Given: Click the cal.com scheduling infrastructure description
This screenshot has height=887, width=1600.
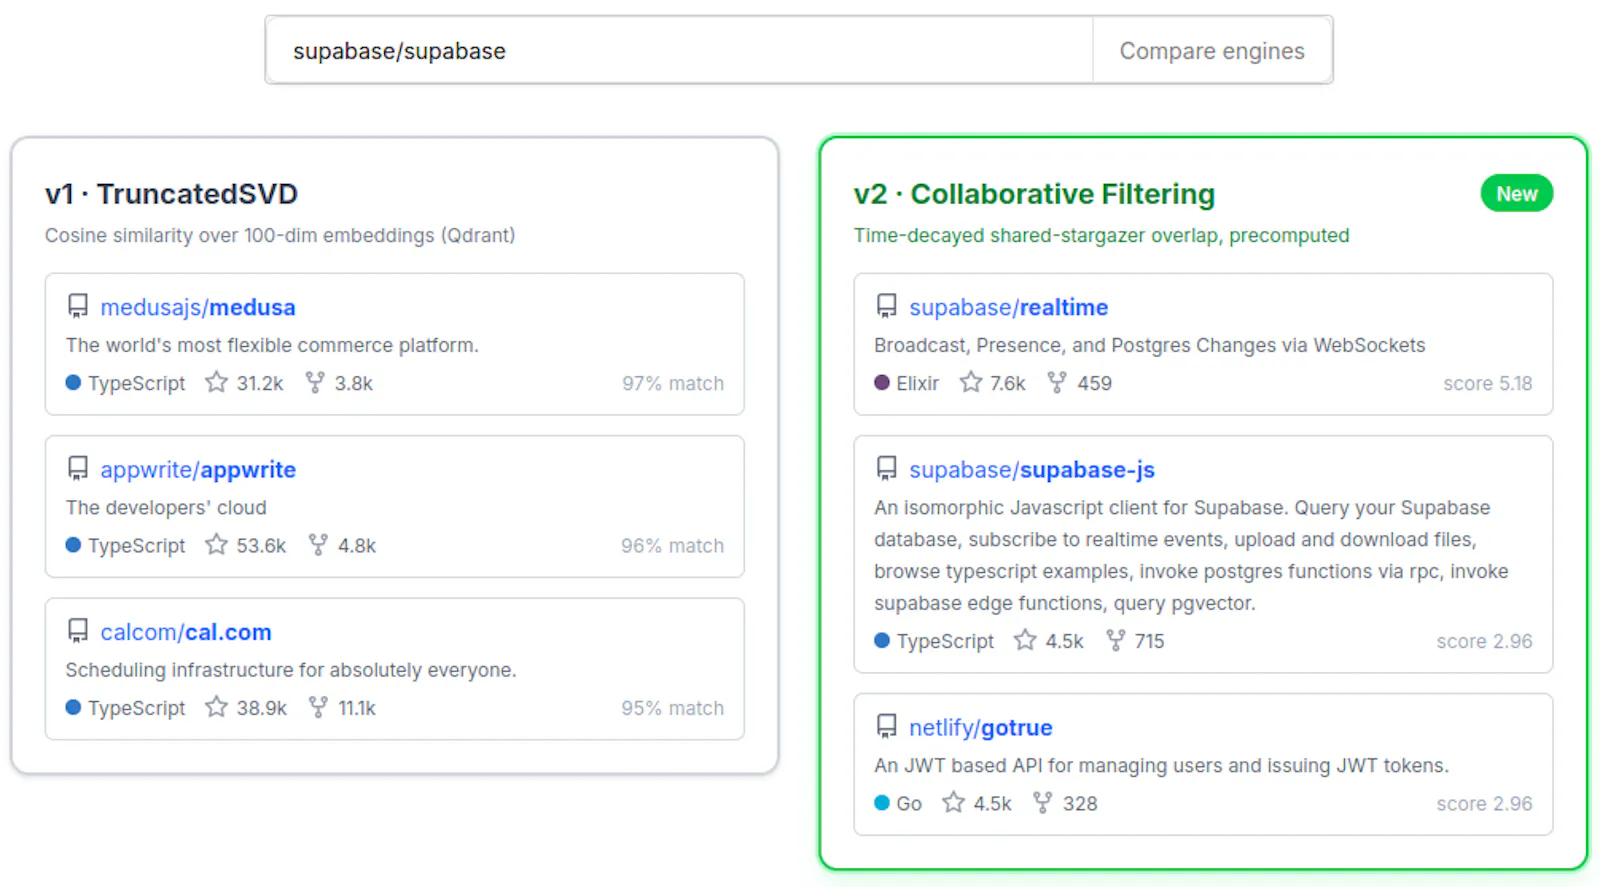Looking at the screenshot, I should point(291,670).
